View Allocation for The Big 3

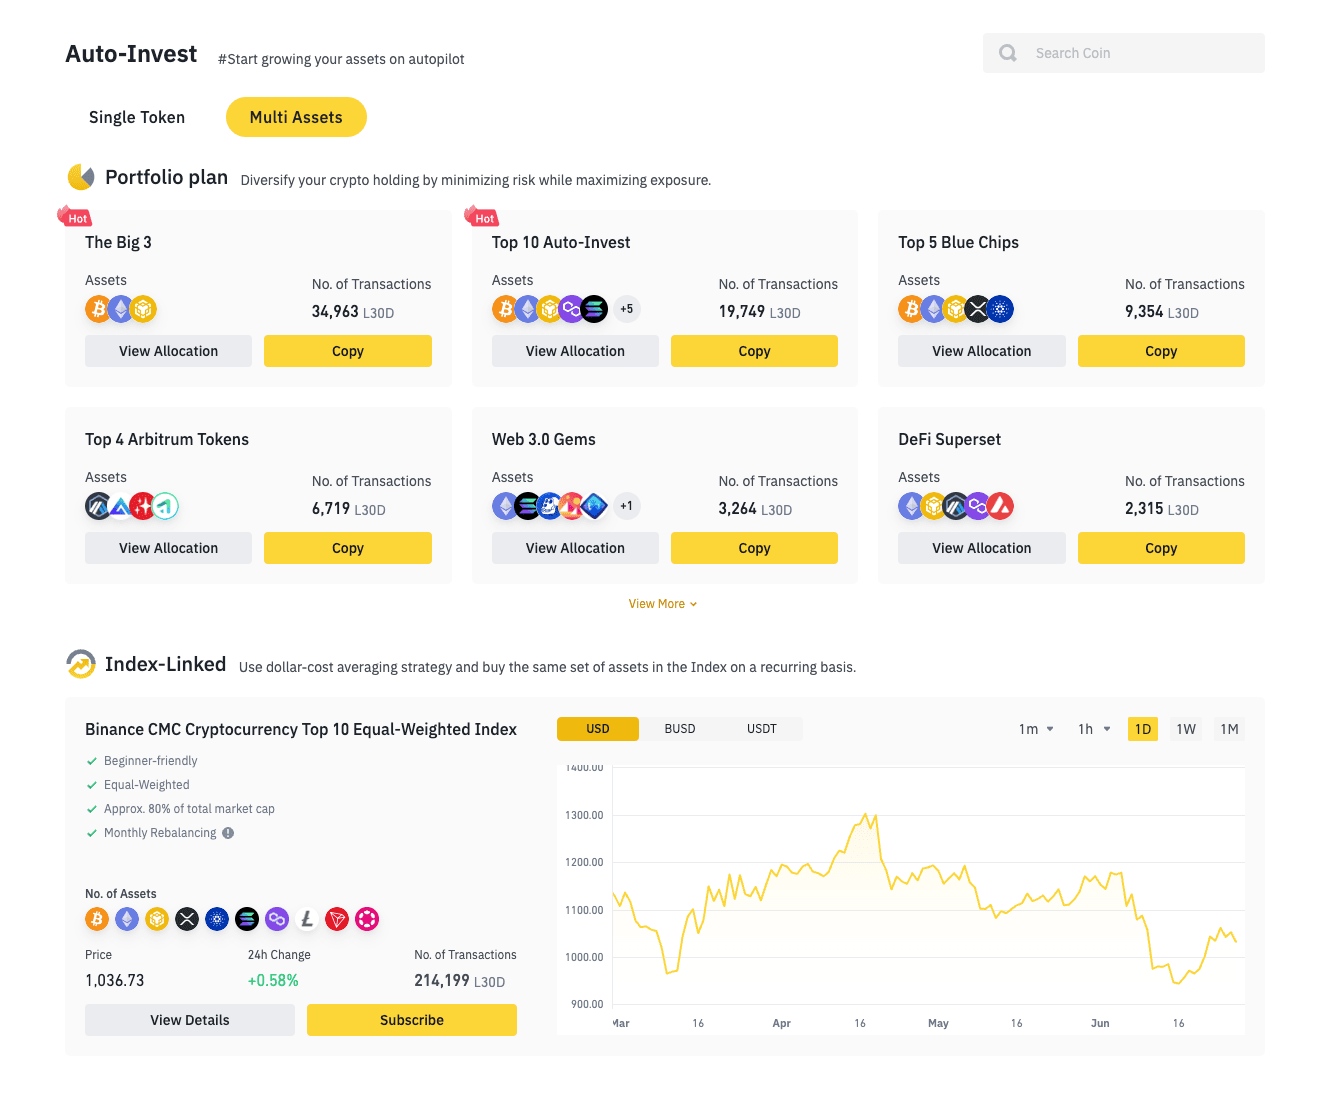pyautogui.click(x=168, y=351)
